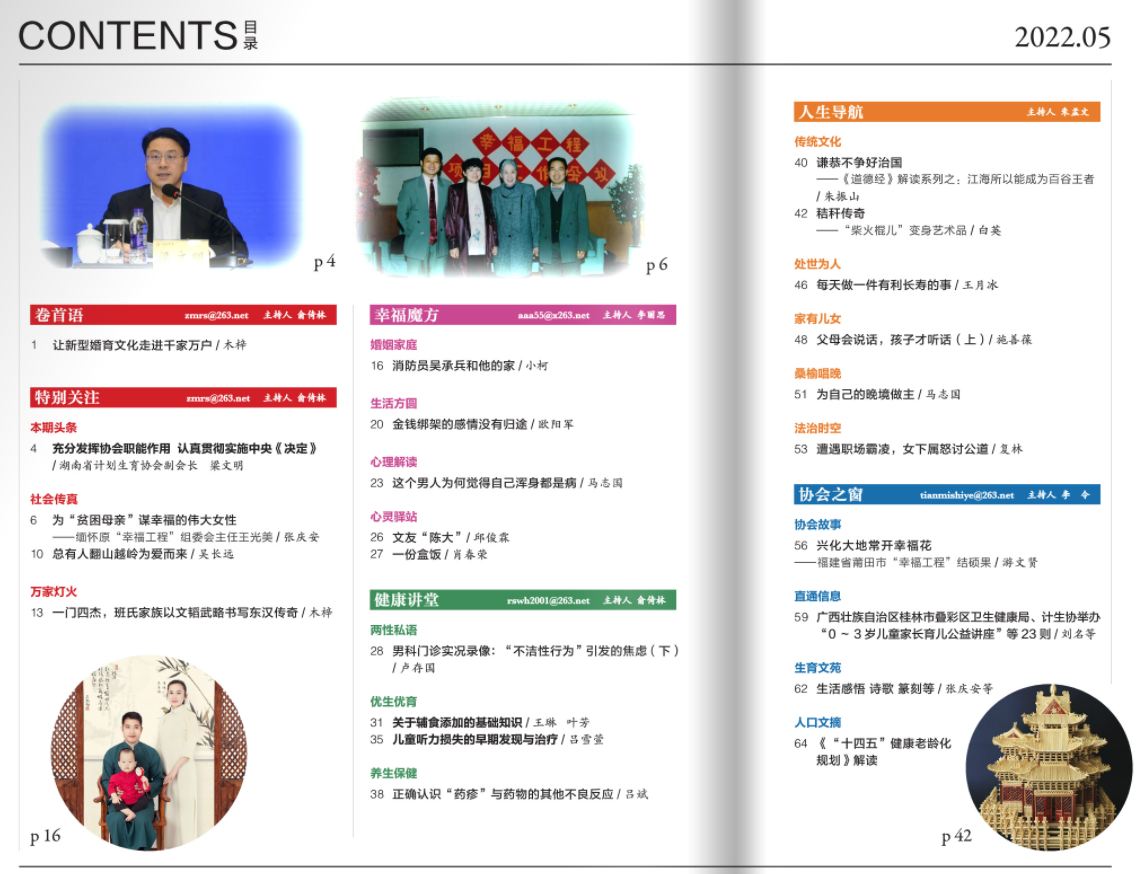Screen dimensions: 1139x874
Task: Click article 金钱绑架的感情没有归途
Action: click(x=459, y=424)
